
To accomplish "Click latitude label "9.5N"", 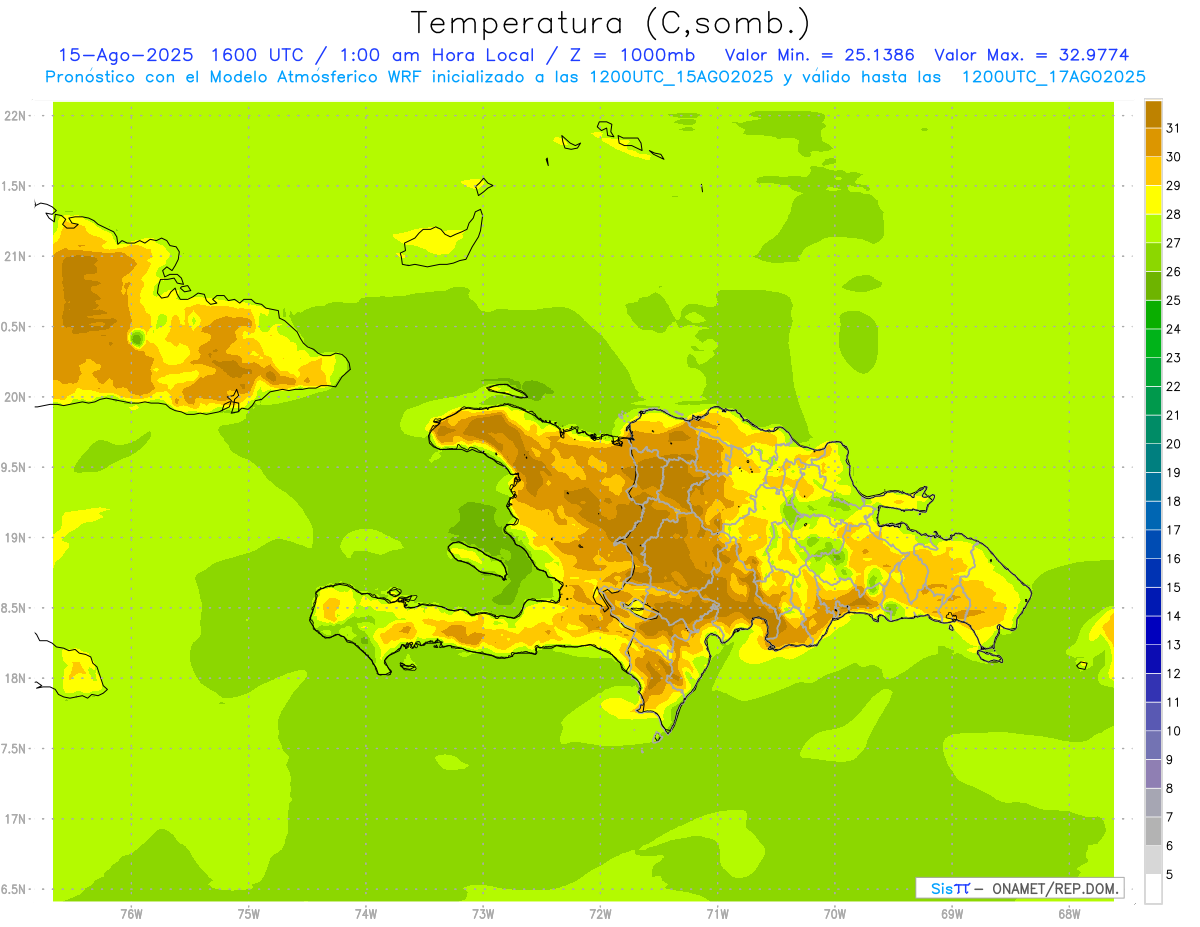I will pos(14,467).
